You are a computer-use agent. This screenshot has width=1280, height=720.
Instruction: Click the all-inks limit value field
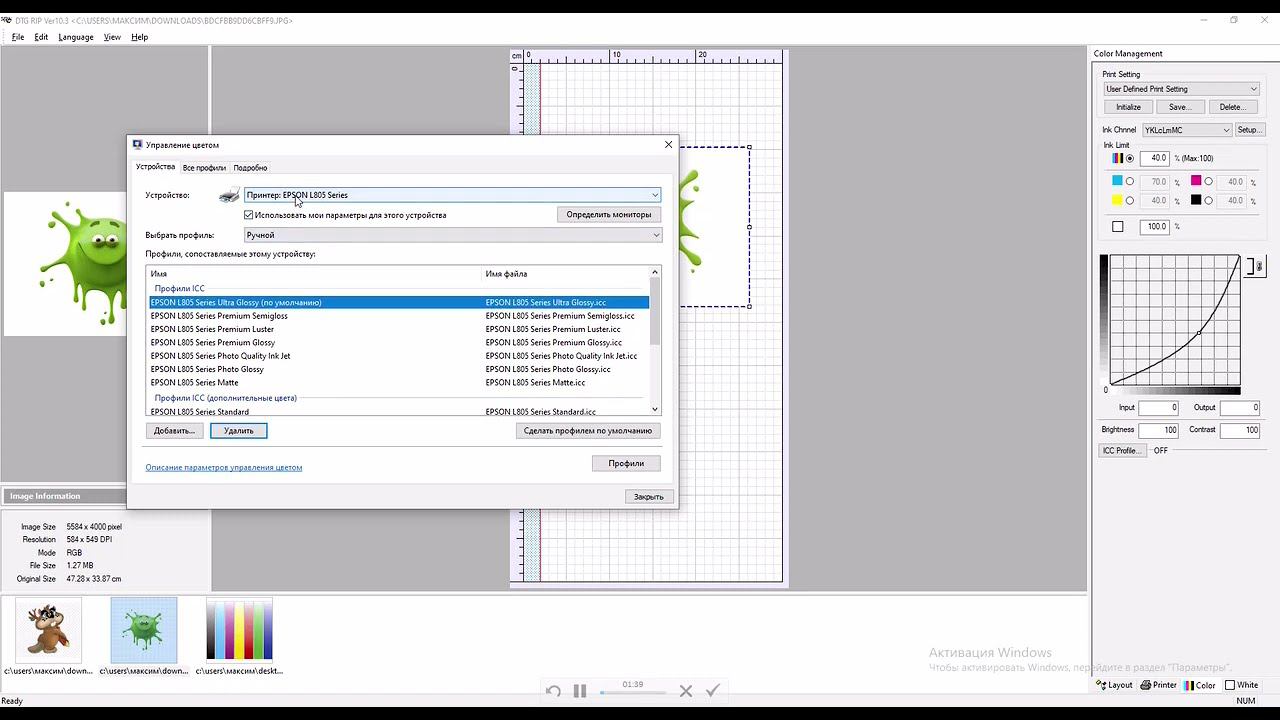pyautogui.click(x=1155, y=158)
